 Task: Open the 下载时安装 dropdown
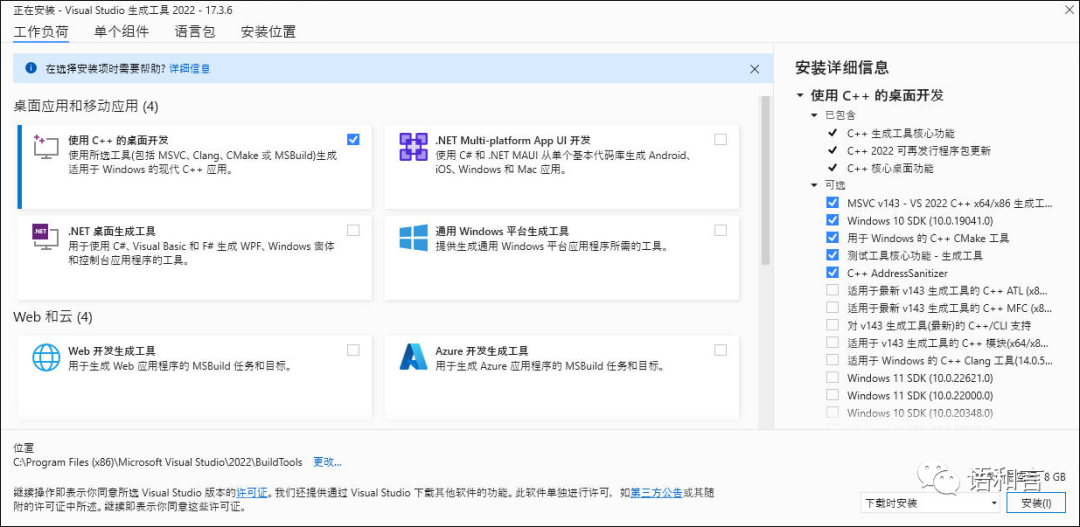click(x=930, y=504)
